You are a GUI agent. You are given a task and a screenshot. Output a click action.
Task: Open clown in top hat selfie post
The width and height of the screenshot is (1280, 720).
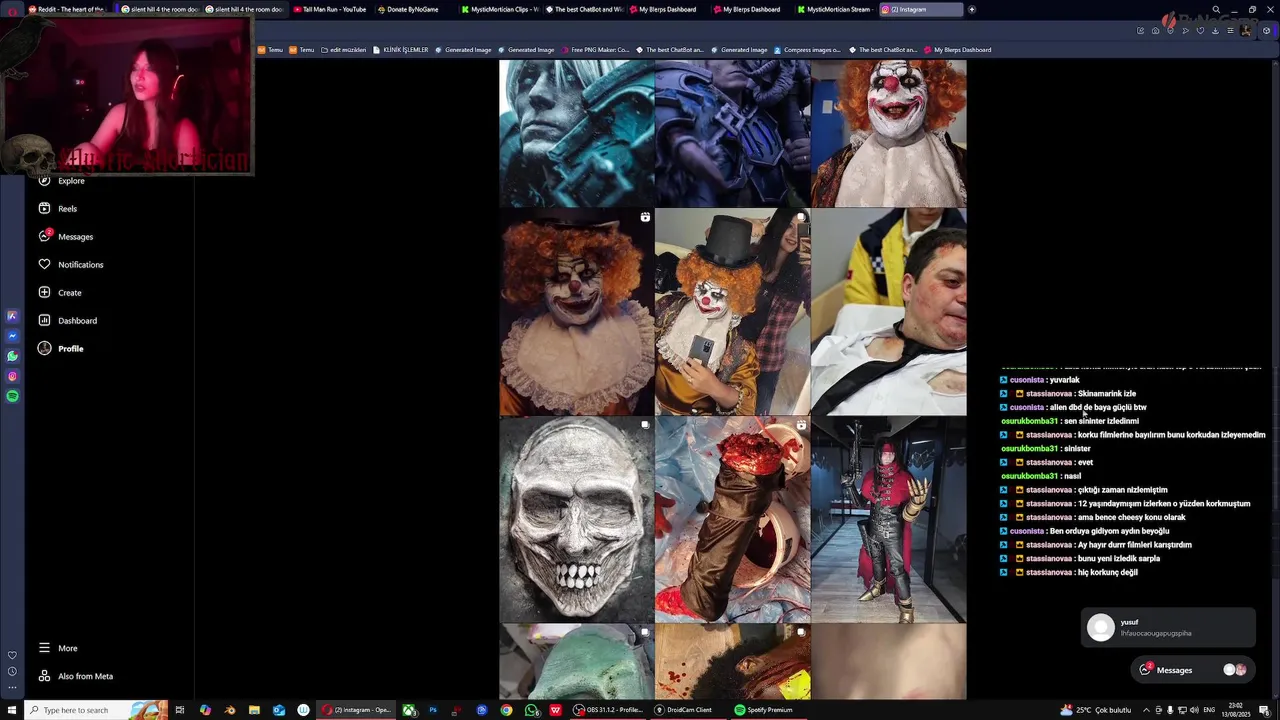[733, 312]
